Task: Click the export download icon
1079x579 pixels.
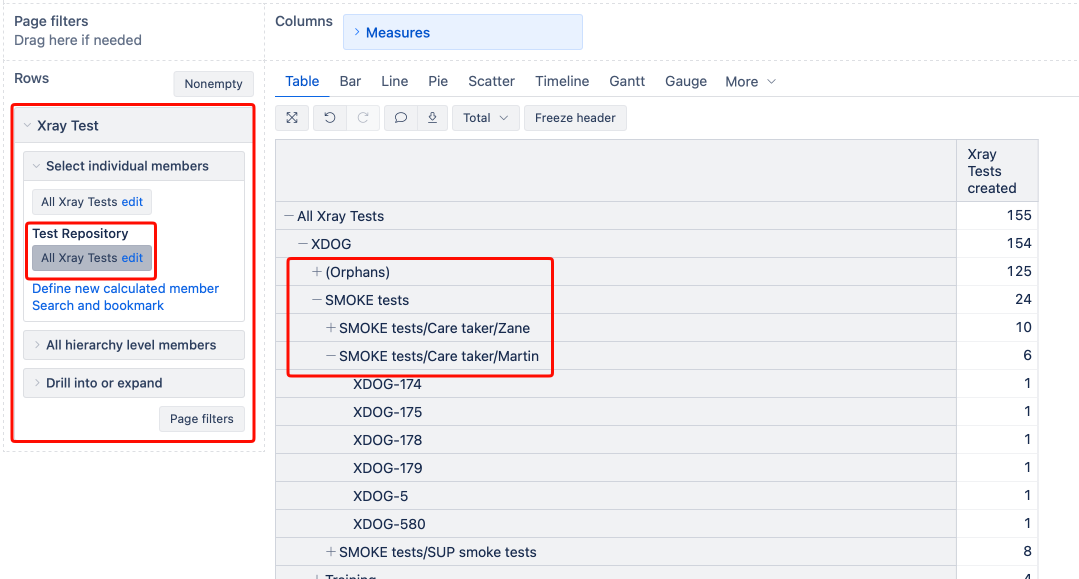Action: (432, 118)
